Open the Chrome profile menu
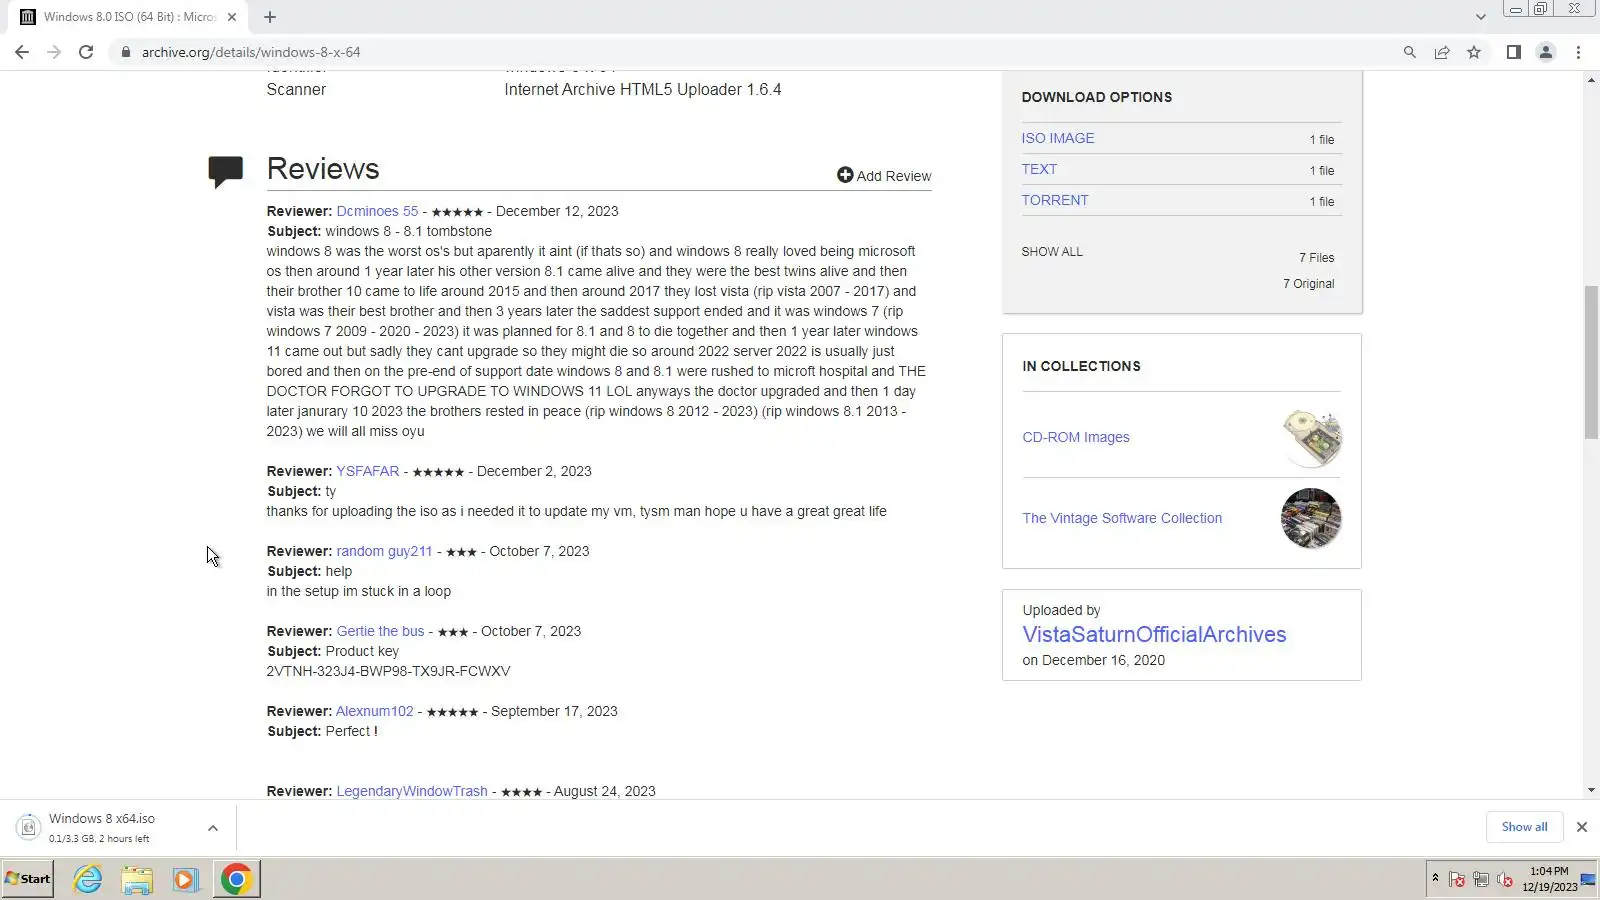Screen dimensions: 1600x900 pos(1545,52)
